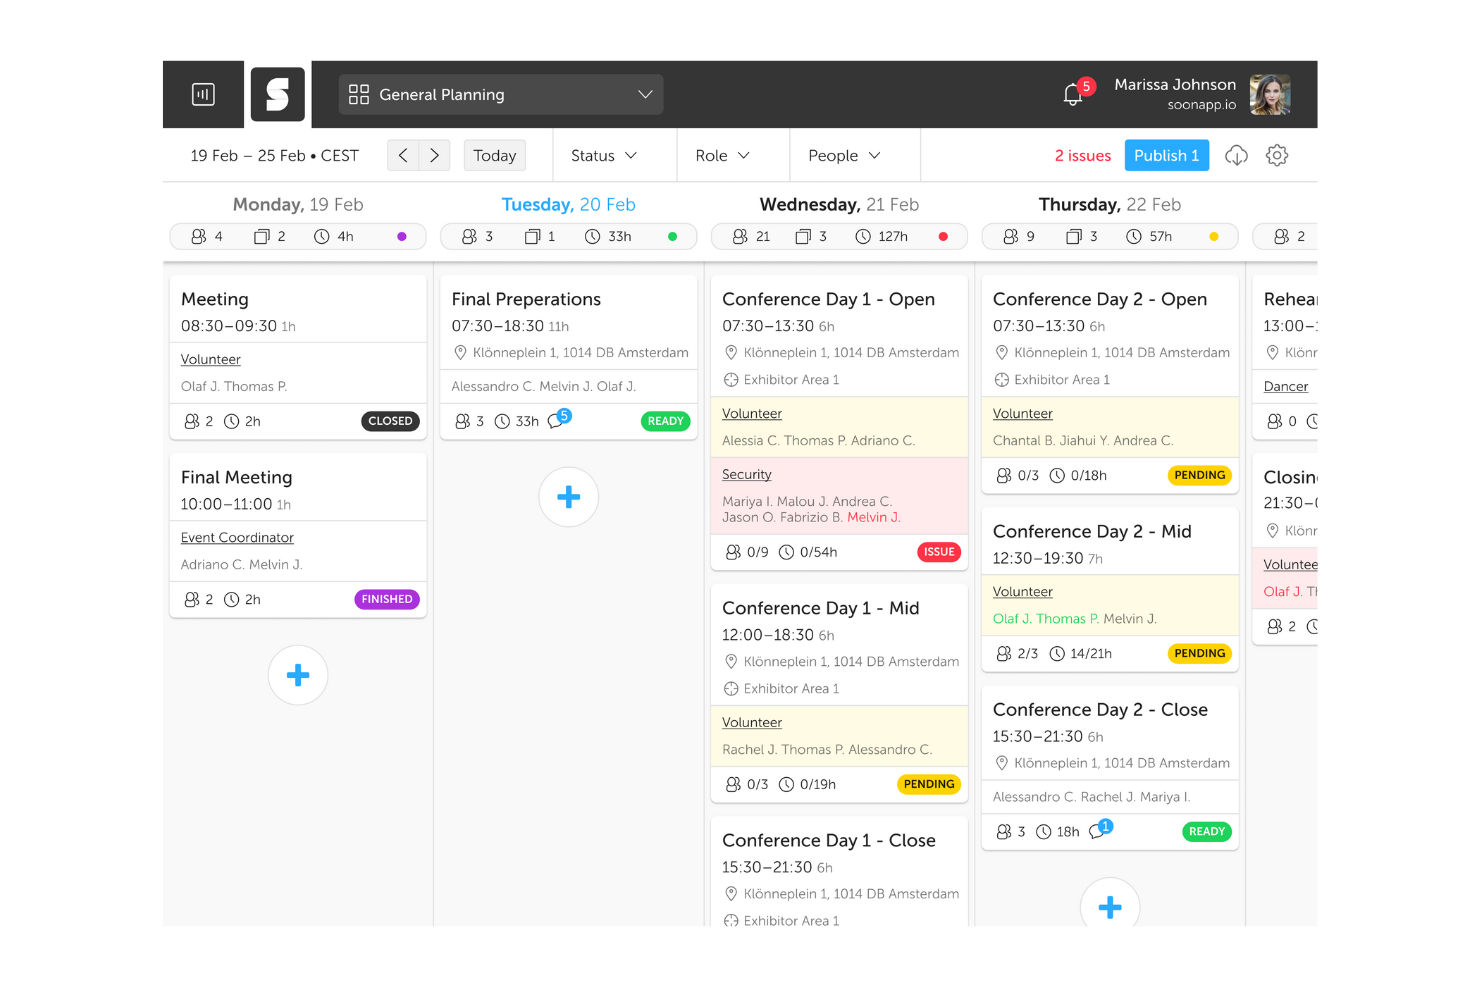The image size is (1480, 987).
Task: Click the Event Coordinator role link
Action: (x=237, y=537)
